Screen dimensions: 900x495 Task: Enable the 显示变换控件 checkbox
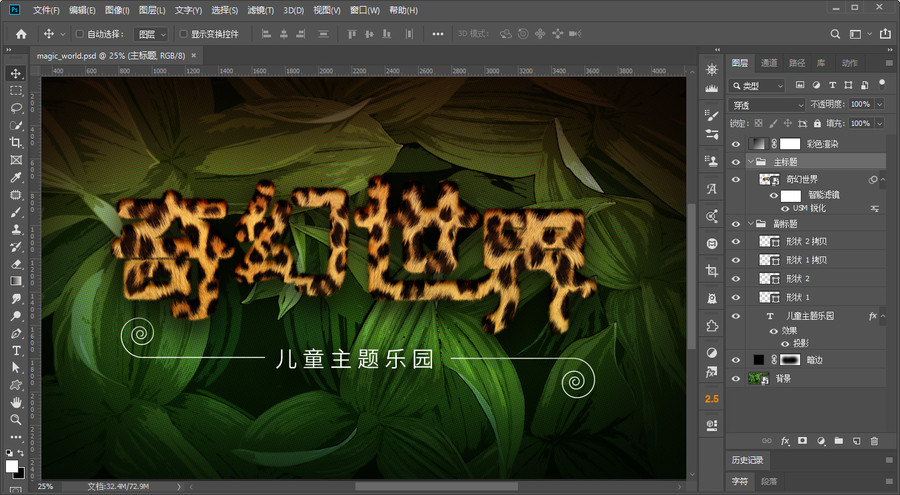[x=184, y=34]
